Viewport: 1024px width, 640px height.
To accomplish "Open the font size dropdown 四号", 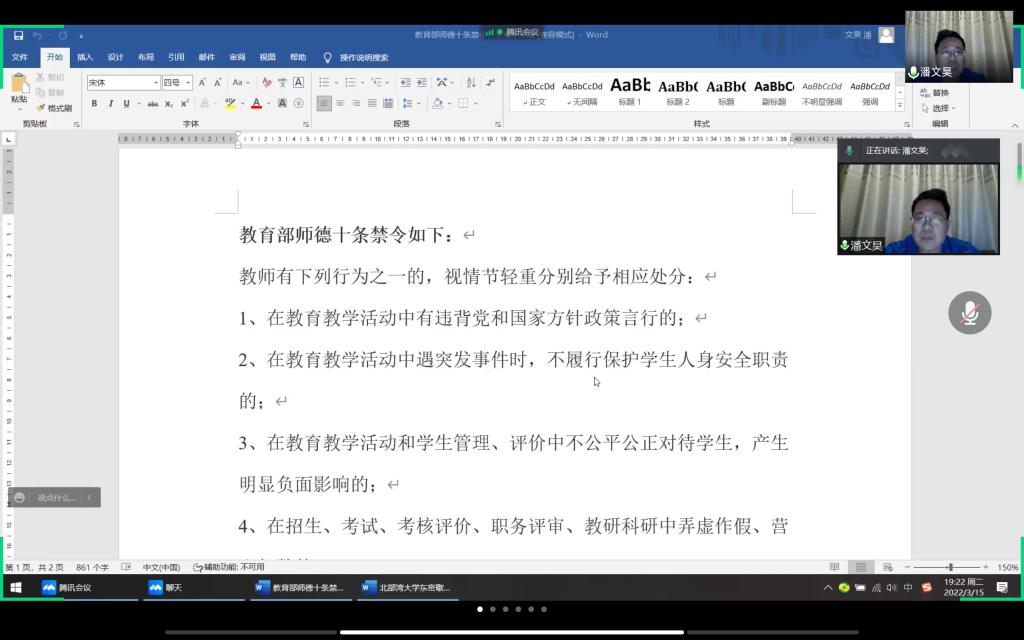I will [177, 83].
